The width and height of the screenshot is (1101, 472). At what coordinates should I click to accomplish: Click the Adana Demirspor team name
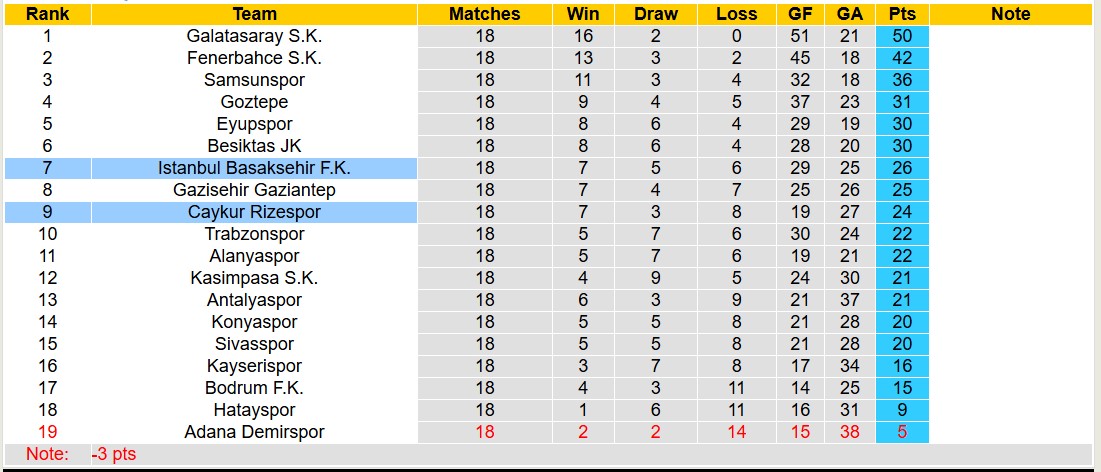coord(254,432)
